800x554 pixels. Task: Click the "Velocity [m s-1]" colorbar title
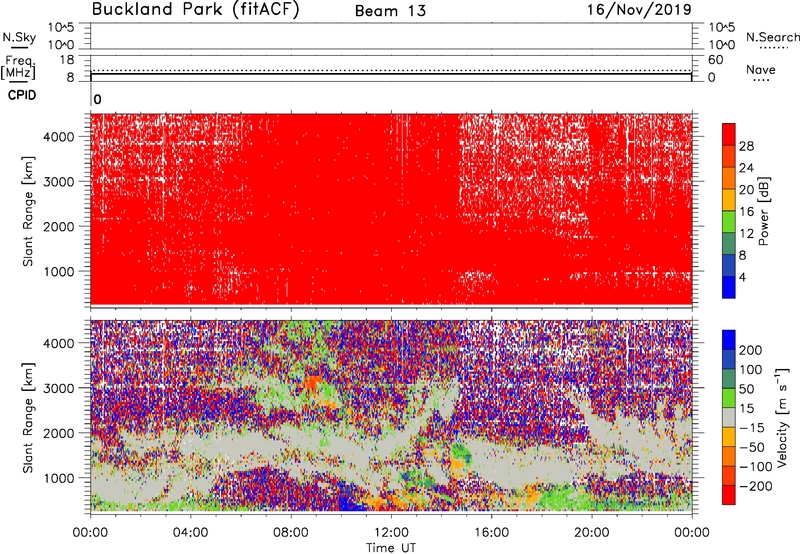click(782, 417)
